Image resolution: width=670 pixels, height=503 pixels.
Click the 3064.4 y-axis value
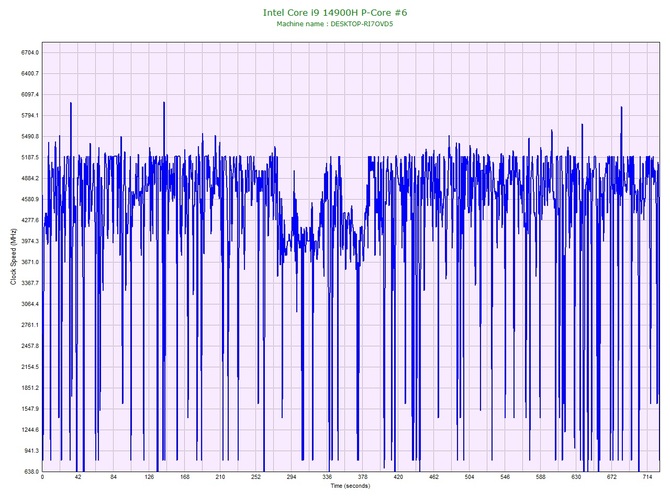tap(30, 304)
